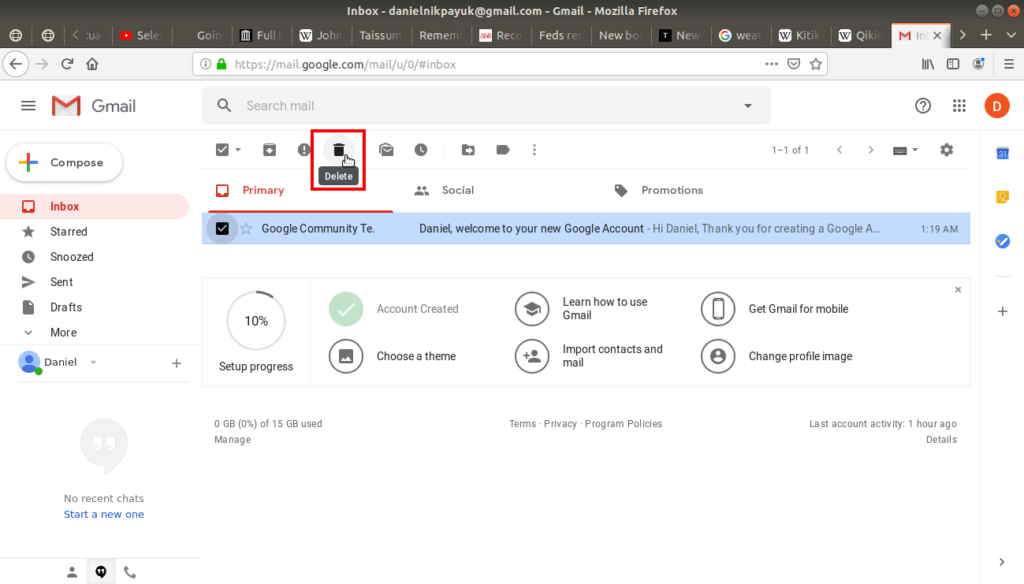Viewport: 1024px width, 584px height.
Task: Open Gmail main menu hamburger icon
Action: point(28,106)
